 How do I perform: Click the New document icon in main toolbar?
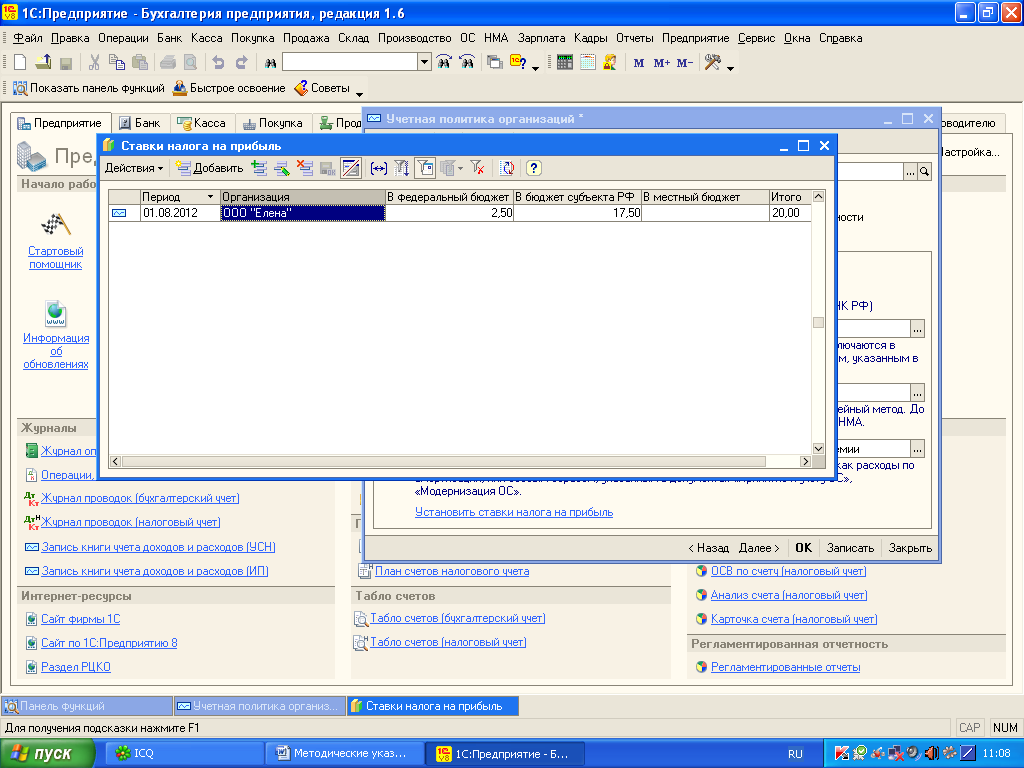[20, 63]
